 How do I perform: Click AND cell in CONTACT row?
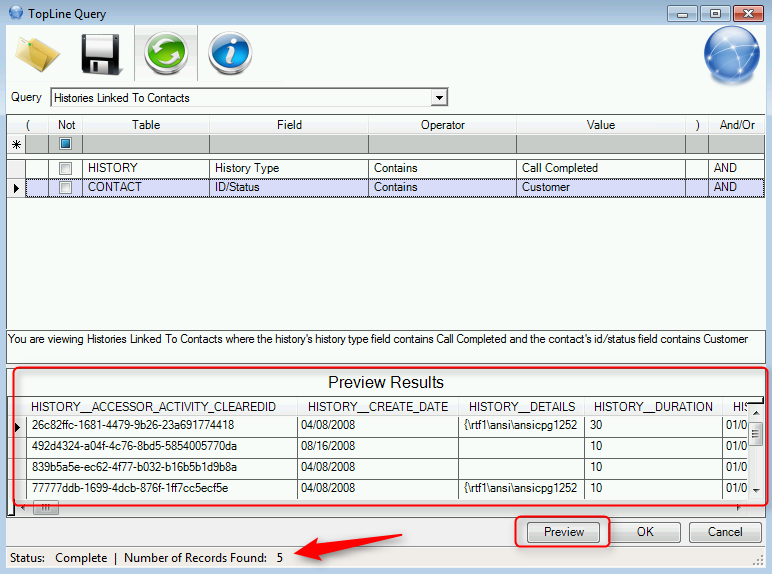737,188
